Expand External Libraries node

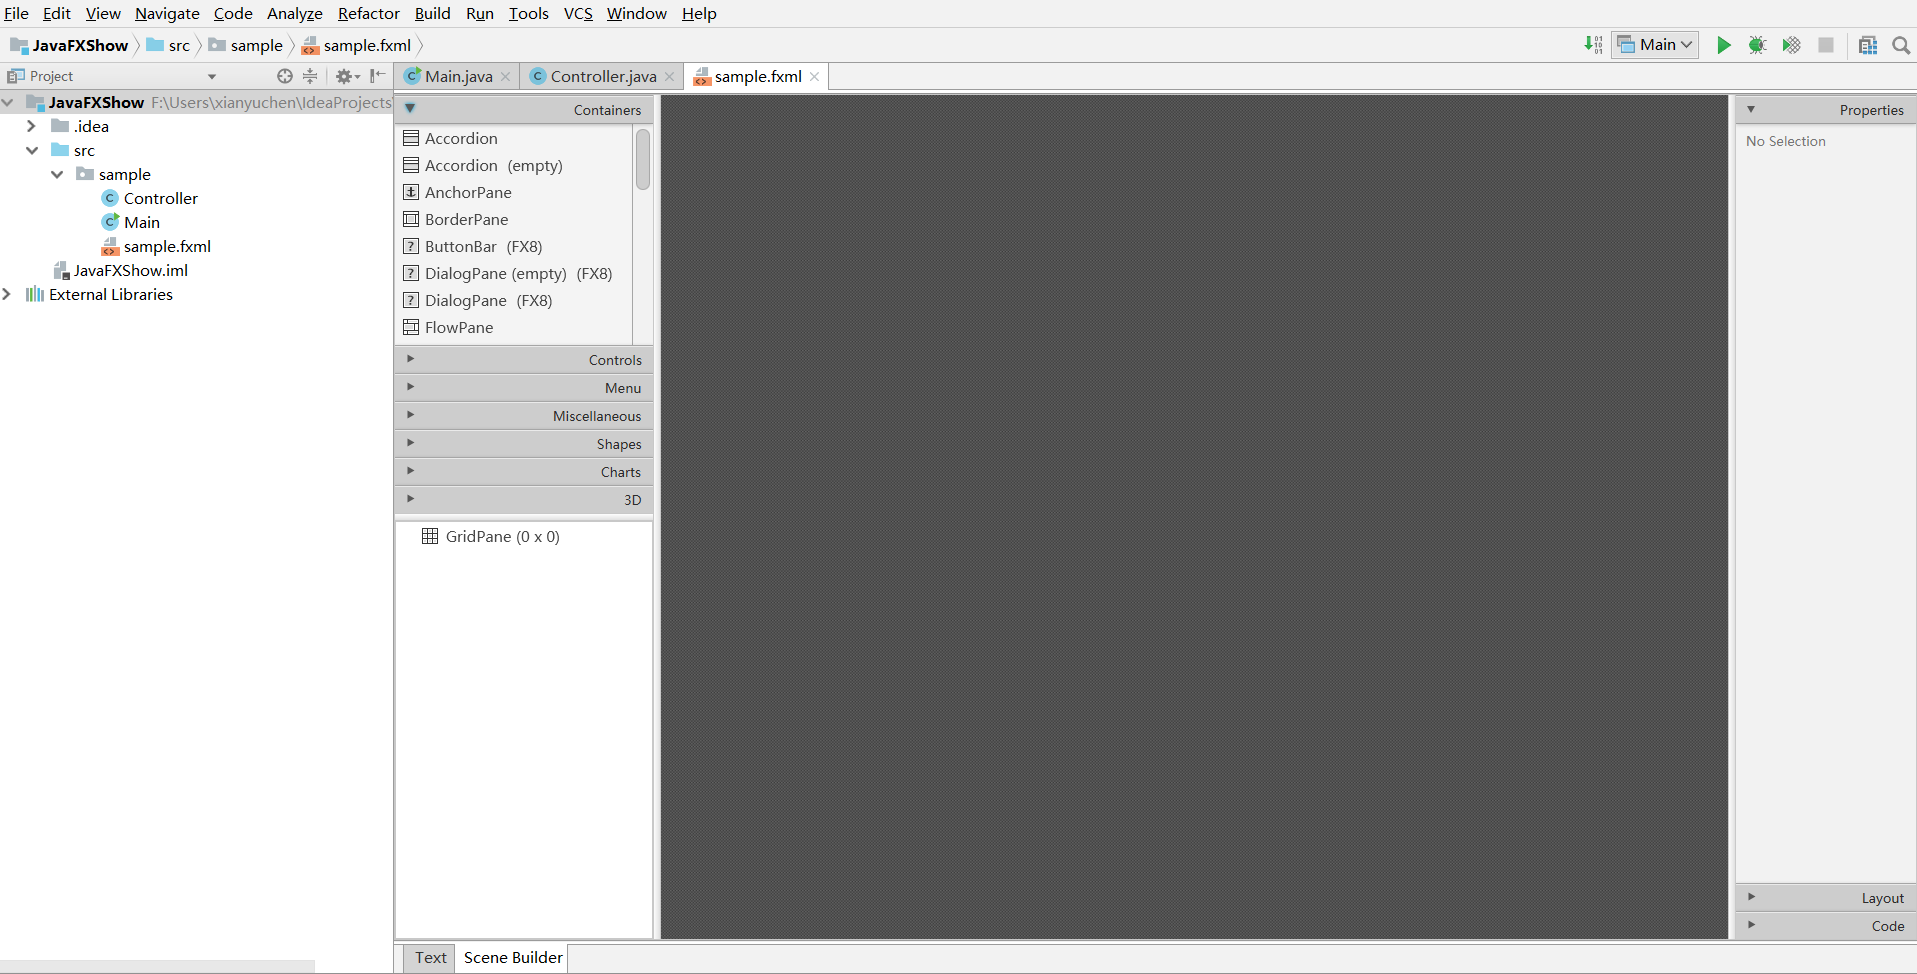[7, 294]
